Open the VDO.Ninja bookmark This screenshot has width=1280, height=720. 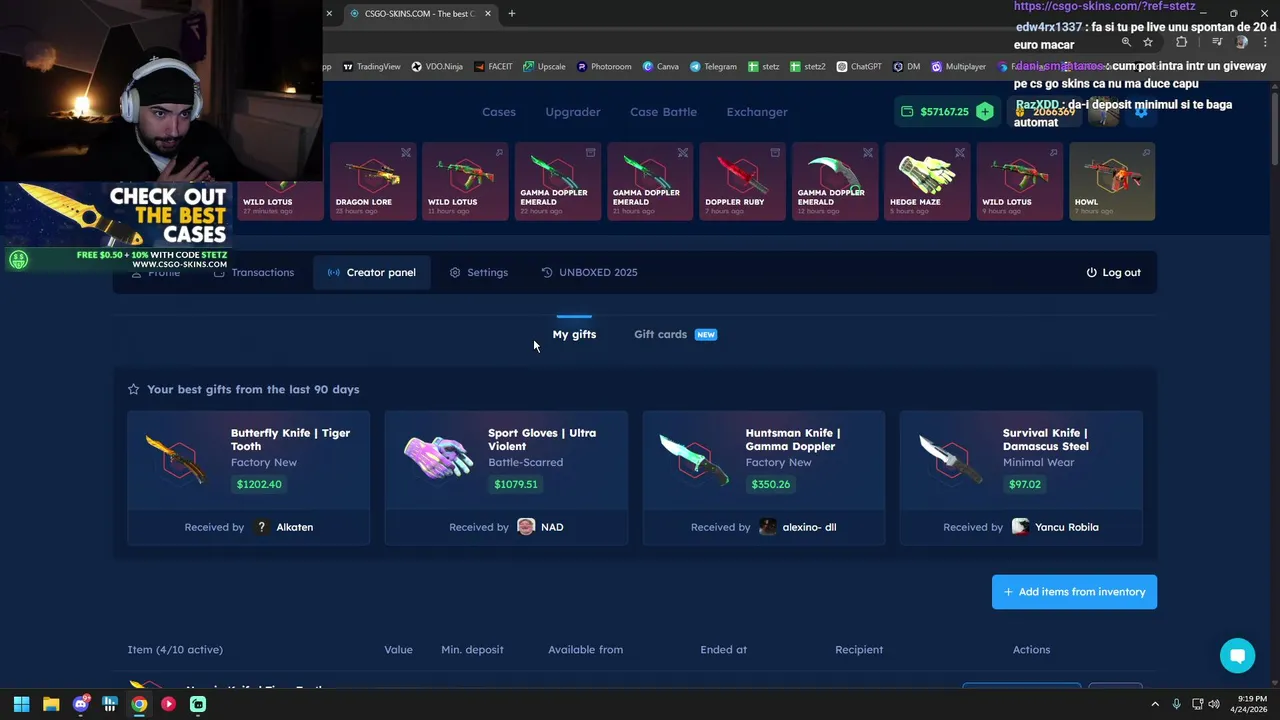click(437, 67)
